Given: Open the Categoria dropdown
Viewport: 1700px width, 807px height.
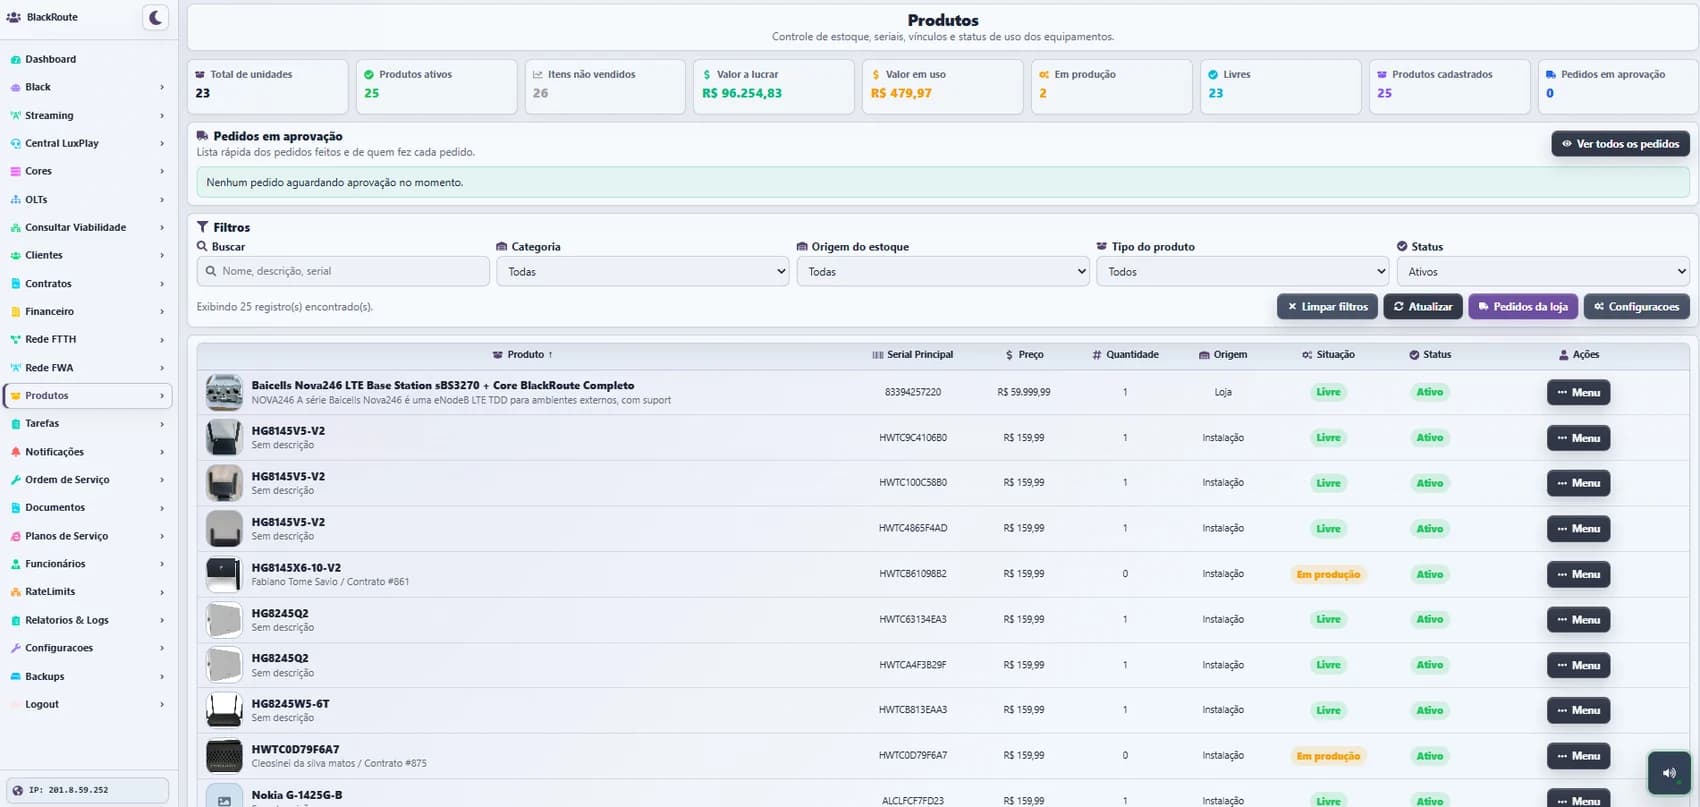Looking at the screenshot, I should 643,271.
